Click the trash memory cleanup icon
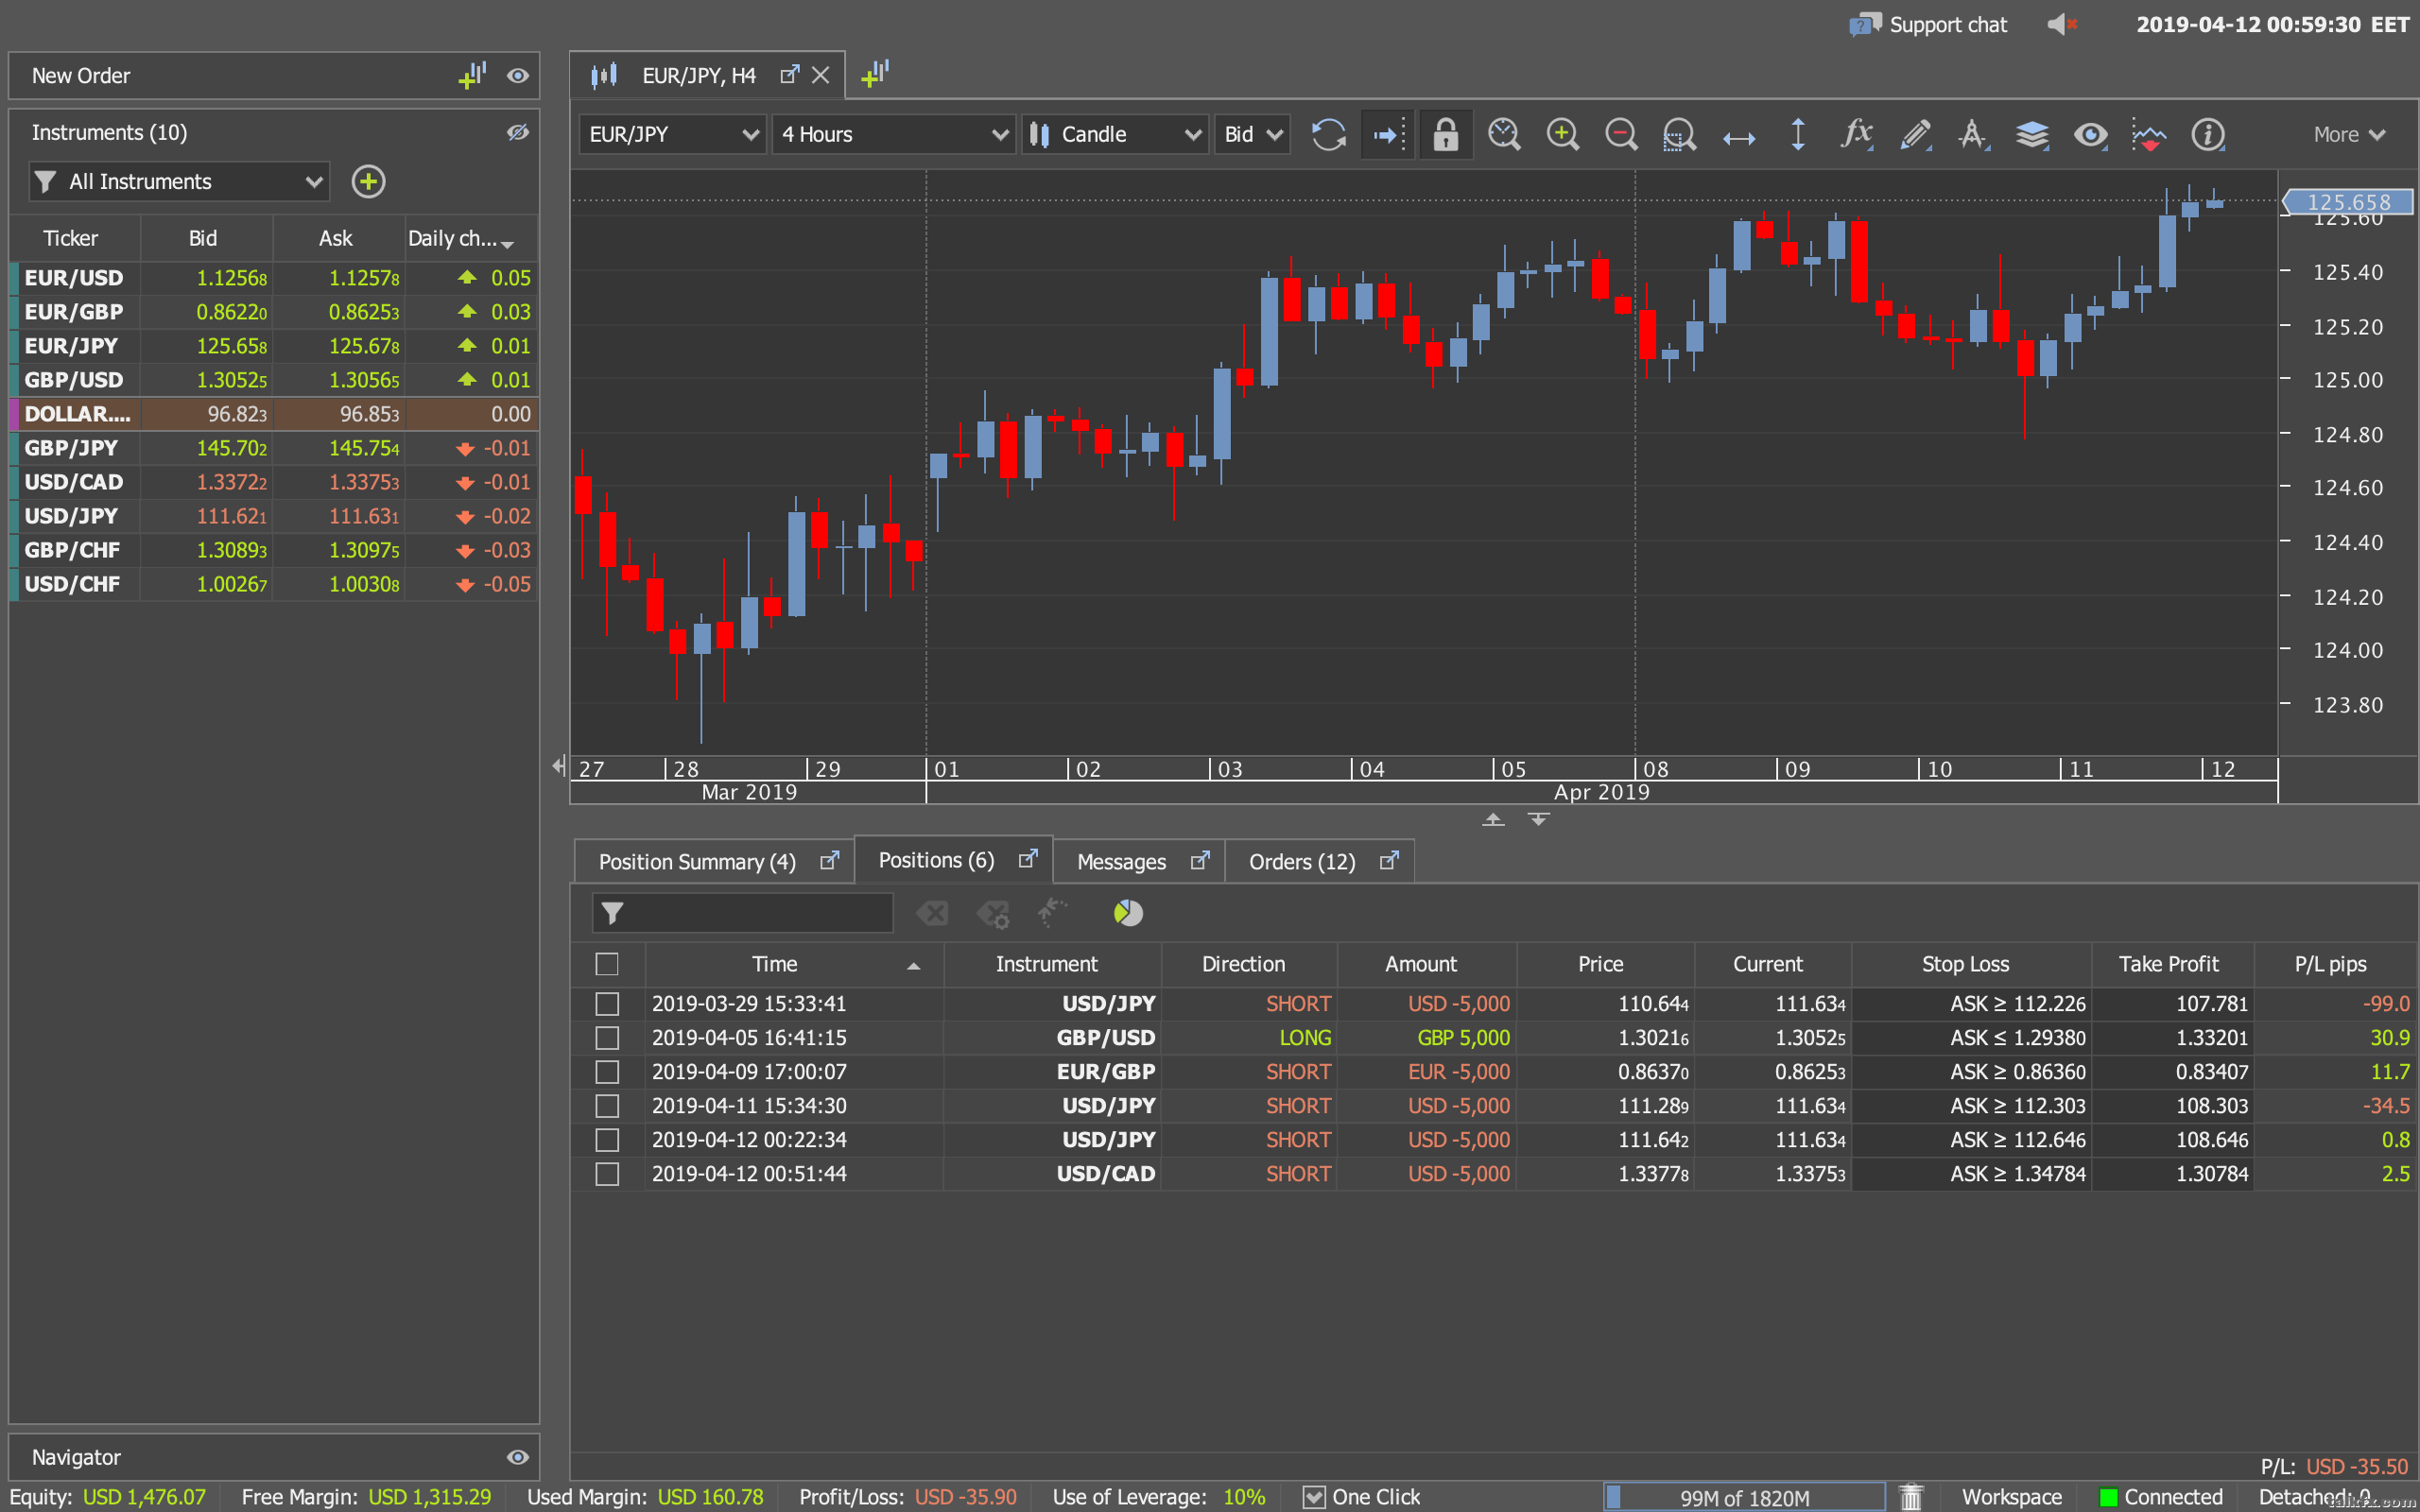The width and height of the screenshot is (2420, 1512). pos(1911,1496)
